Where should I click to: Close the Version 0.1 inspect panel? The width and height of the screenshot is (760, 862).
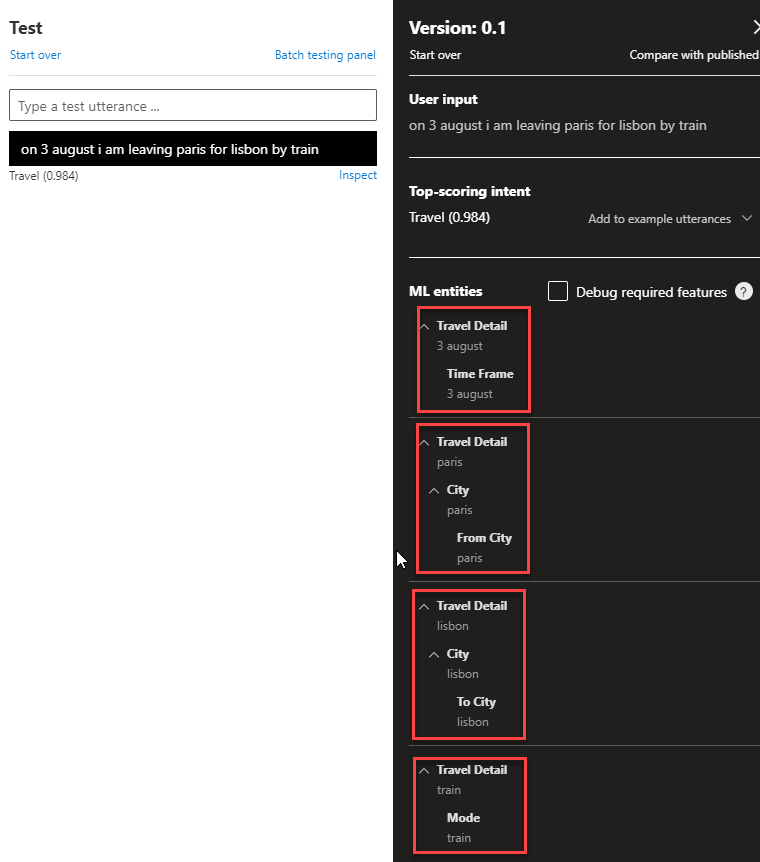point(757,27)
